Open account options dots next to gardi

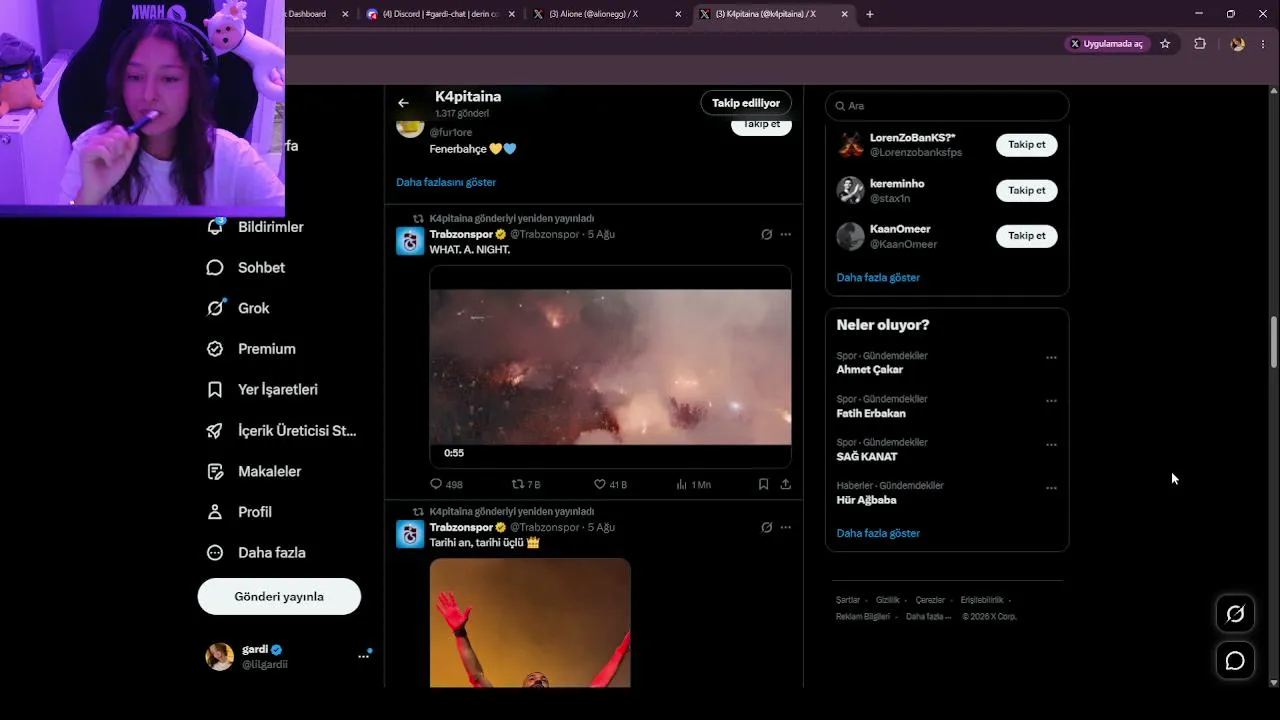point(363,656)
